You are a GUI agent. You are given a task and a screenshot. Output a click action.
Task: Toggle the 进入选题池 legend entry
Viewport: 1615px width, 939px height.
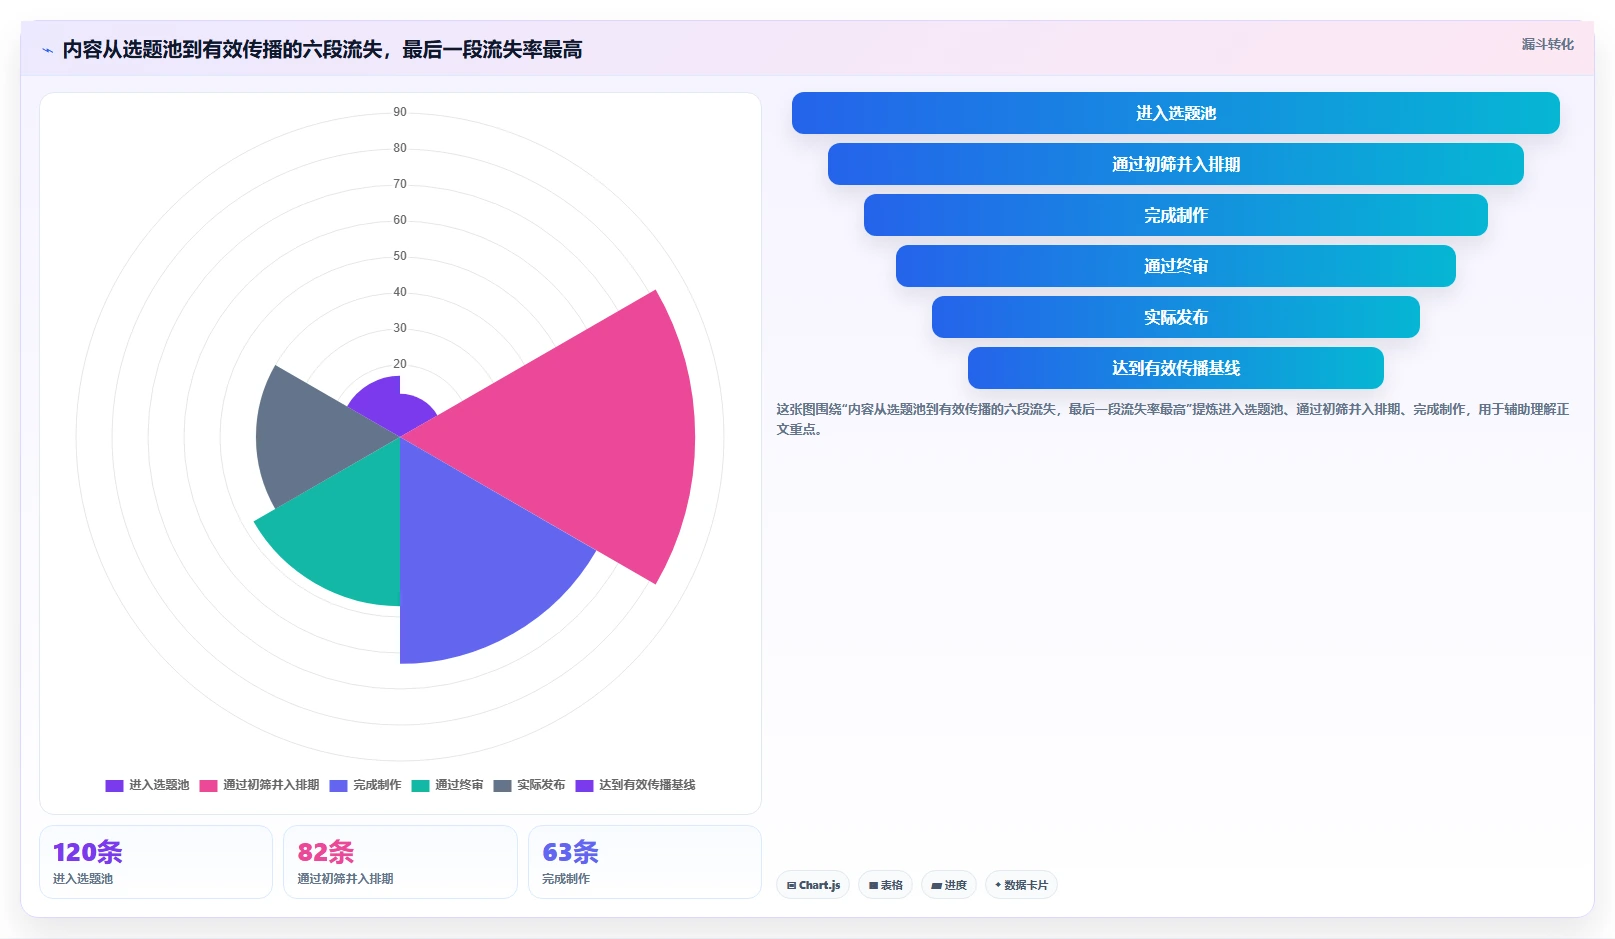[x=148, y=785]
